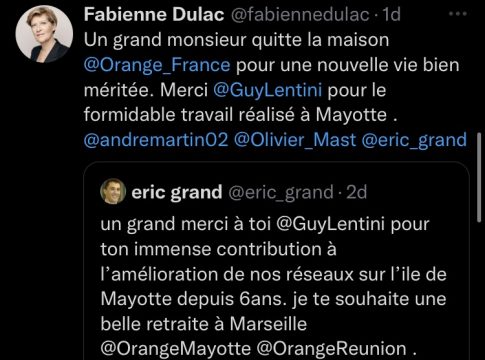The height and width of the screenshot is (360, 485).
Task: Click @OrangeReunion in quoted tweet
Action: tap(332, 349)
